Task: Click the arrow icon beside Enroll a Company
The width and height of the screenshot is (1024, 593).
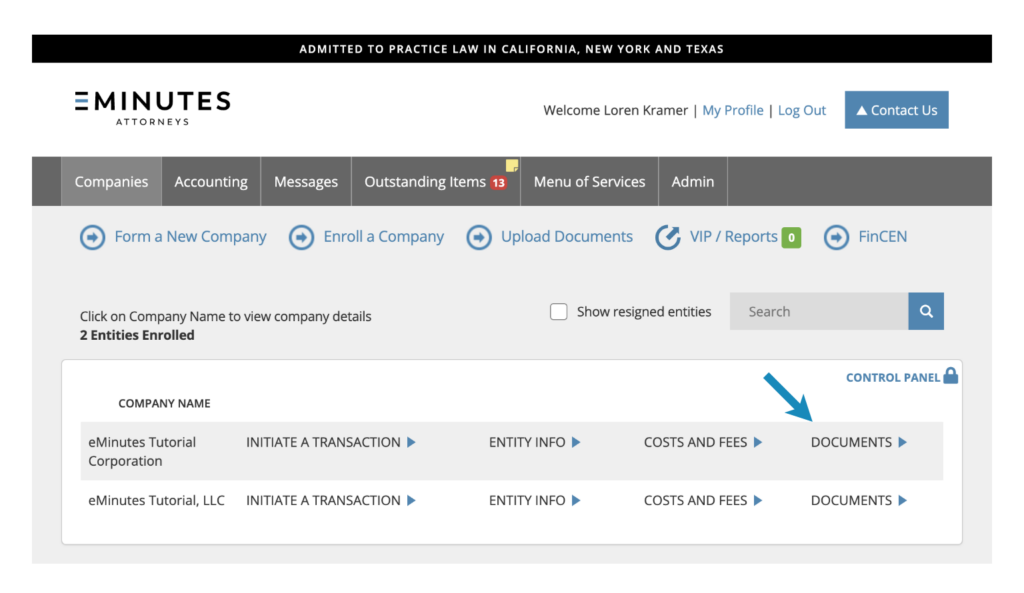Action: [301, 237]
